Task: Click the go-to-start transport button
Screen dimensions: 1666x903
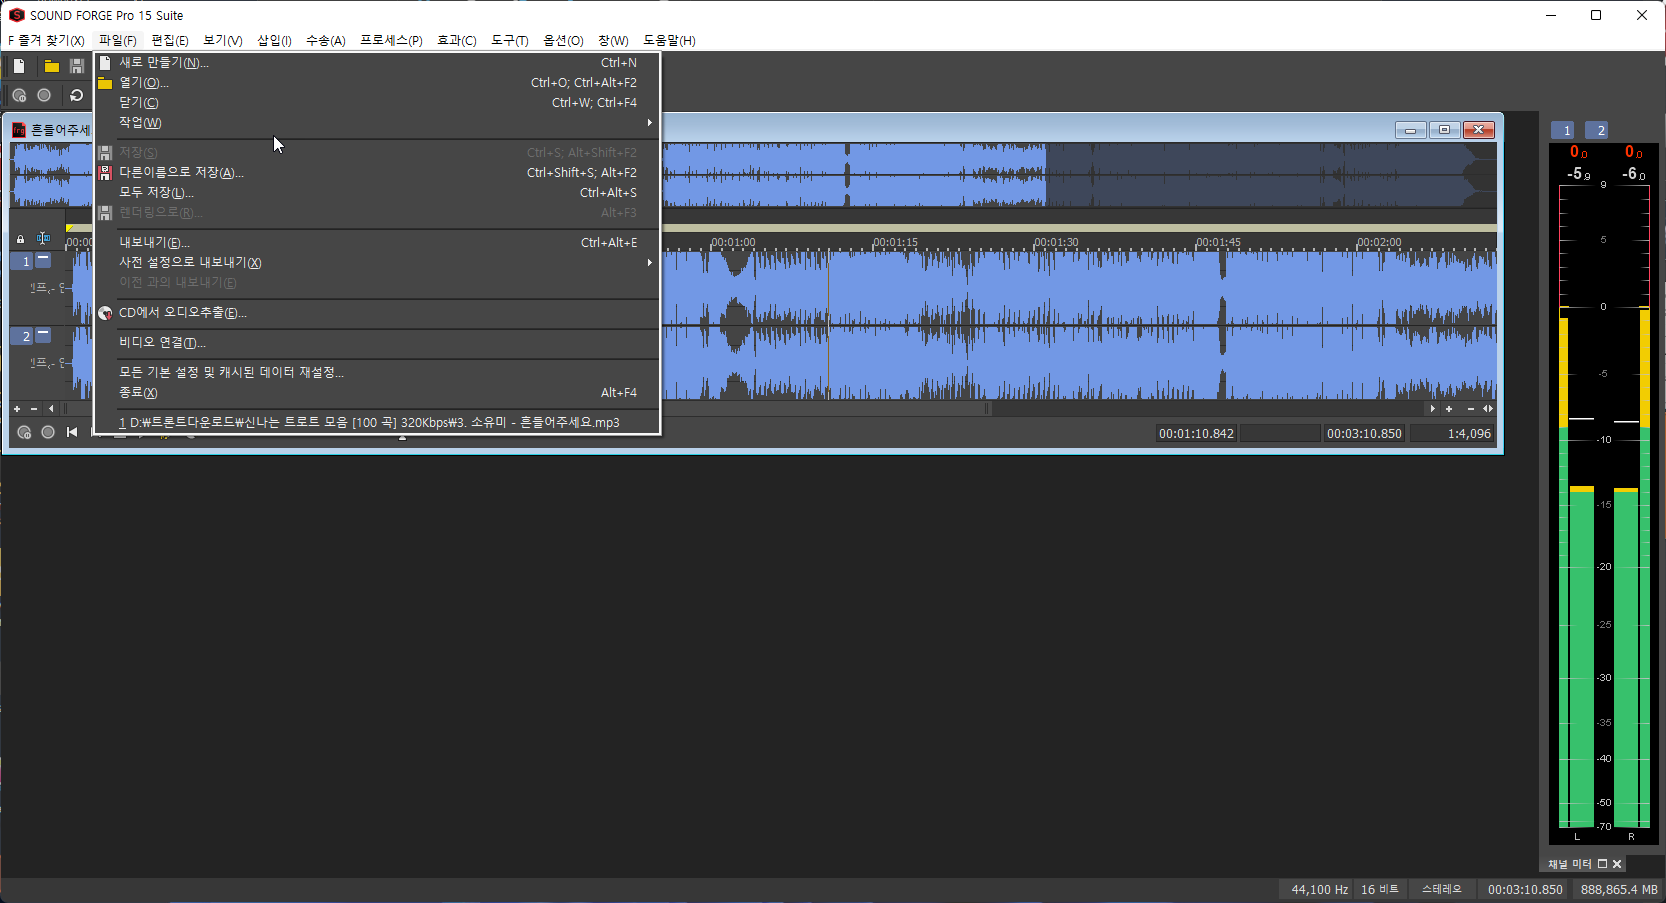Action: click(72, 432)
